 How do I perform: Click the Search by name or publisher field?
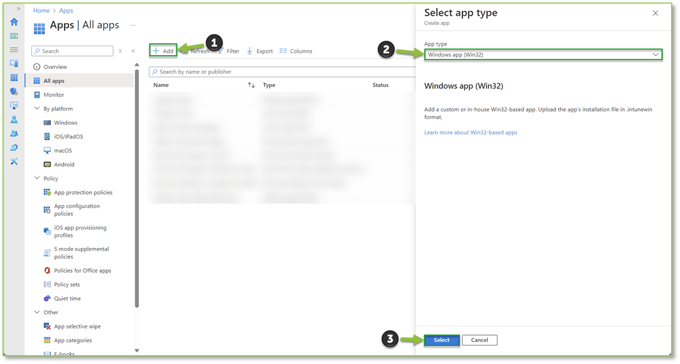point(282,72)
